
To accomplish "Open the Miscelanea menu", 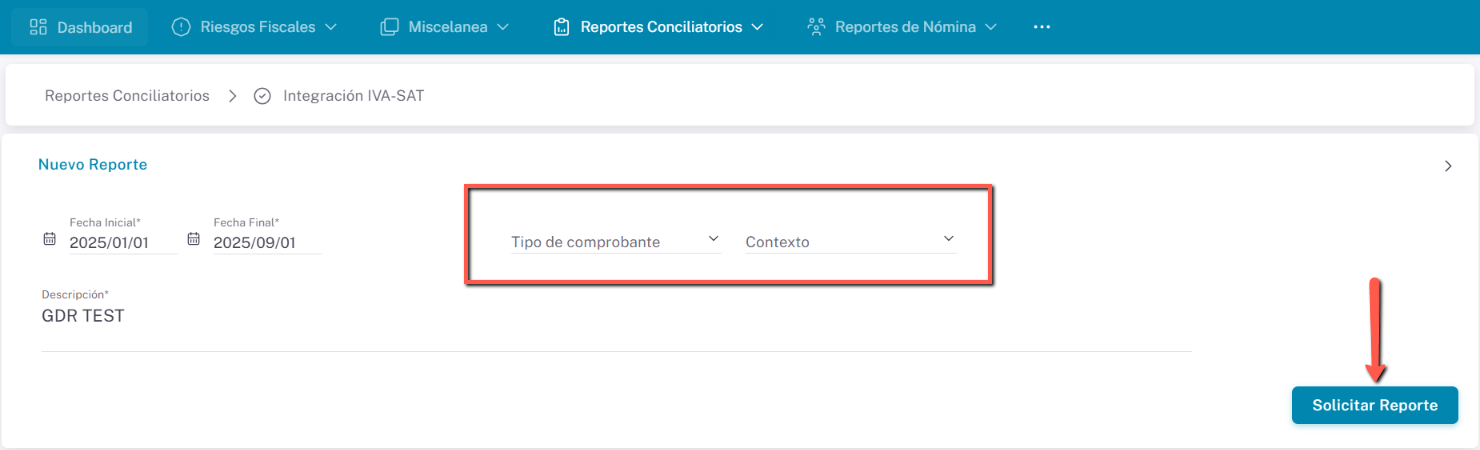I will (445, 27).
